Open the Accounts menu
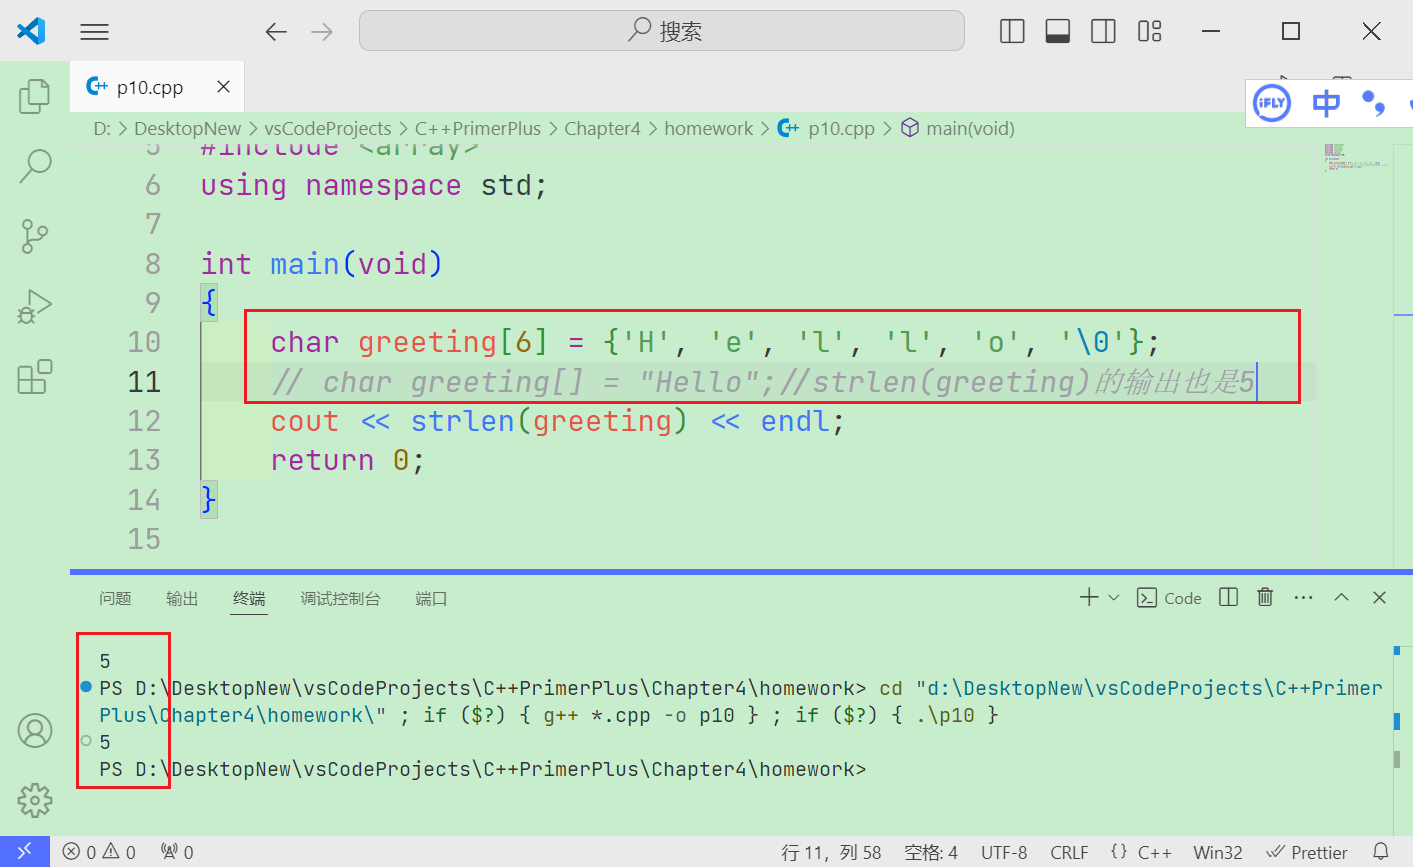Screen dimensions: 1413x867 click(35, 731)
